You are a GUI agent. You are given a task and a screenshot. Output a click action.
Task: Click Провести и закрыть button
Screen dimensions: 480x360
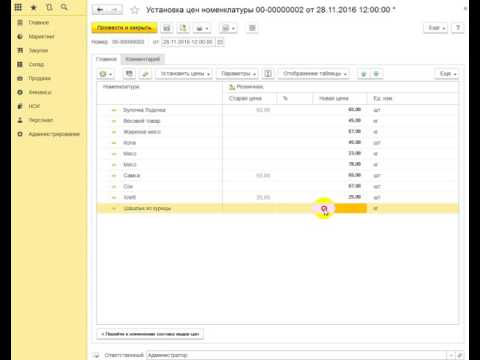coord(124,28)
